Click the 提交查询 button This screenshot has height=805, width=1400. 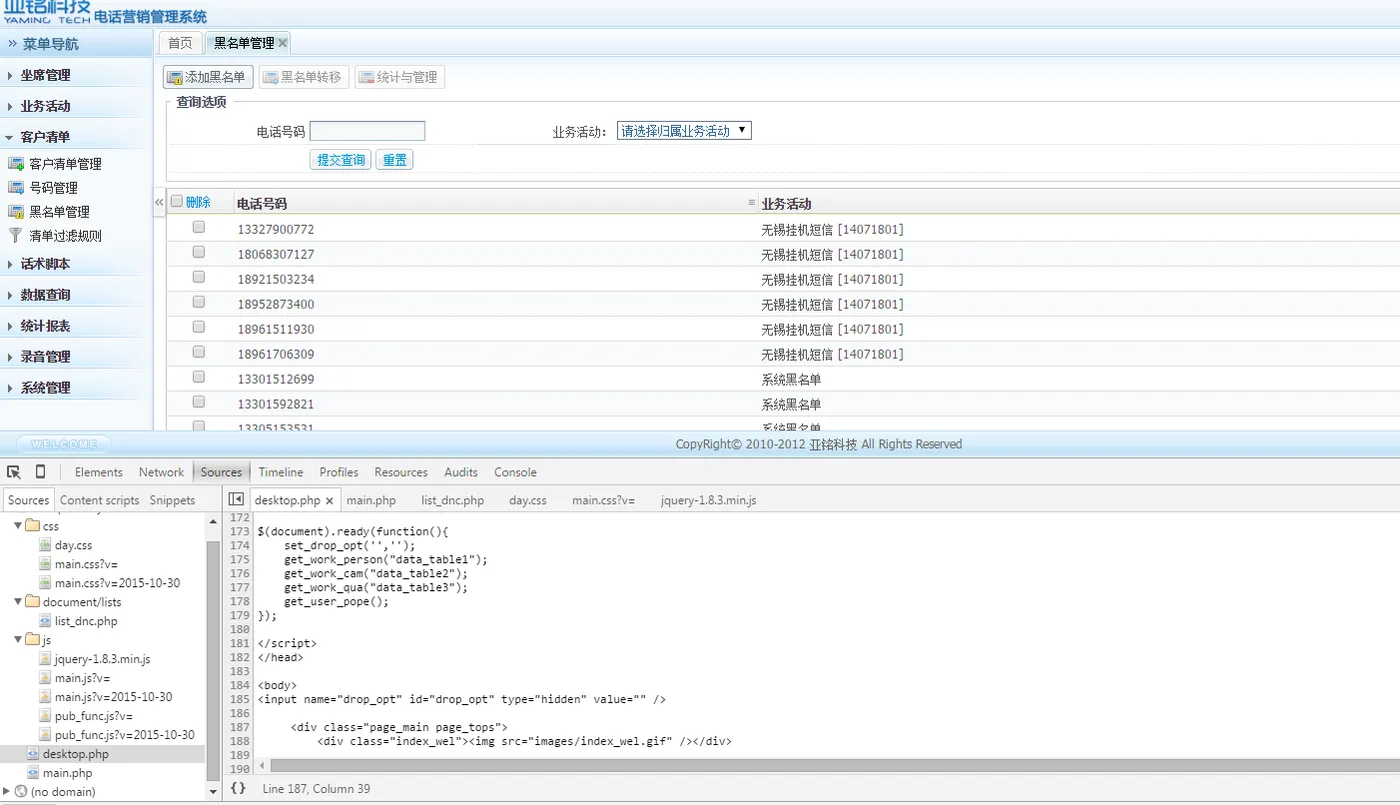tap(340, 160)
